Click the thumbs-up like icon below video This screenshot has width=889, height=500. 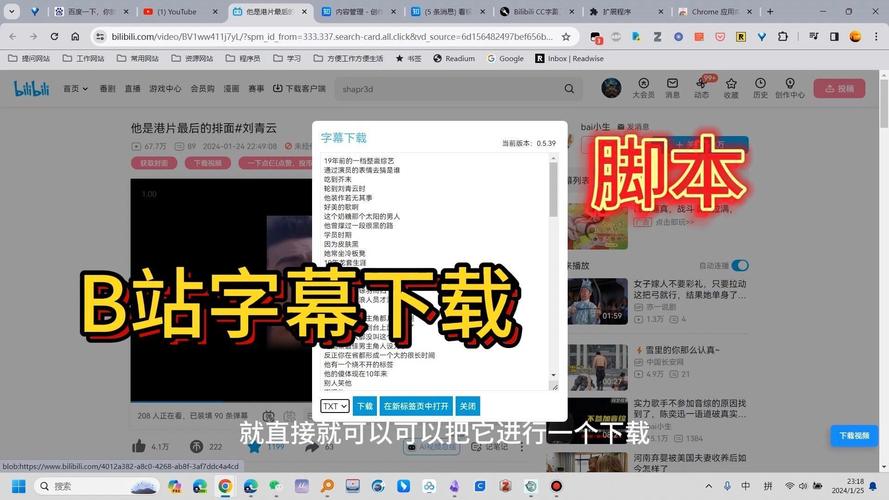click(x=139, y=446)
